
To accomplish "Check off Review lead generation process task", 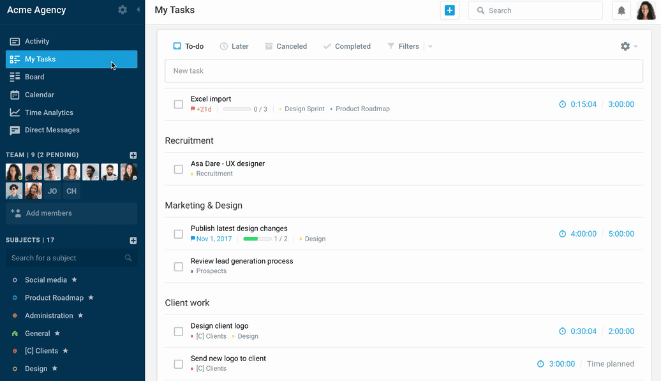I will pyautogui.click(x=178, y=266).
